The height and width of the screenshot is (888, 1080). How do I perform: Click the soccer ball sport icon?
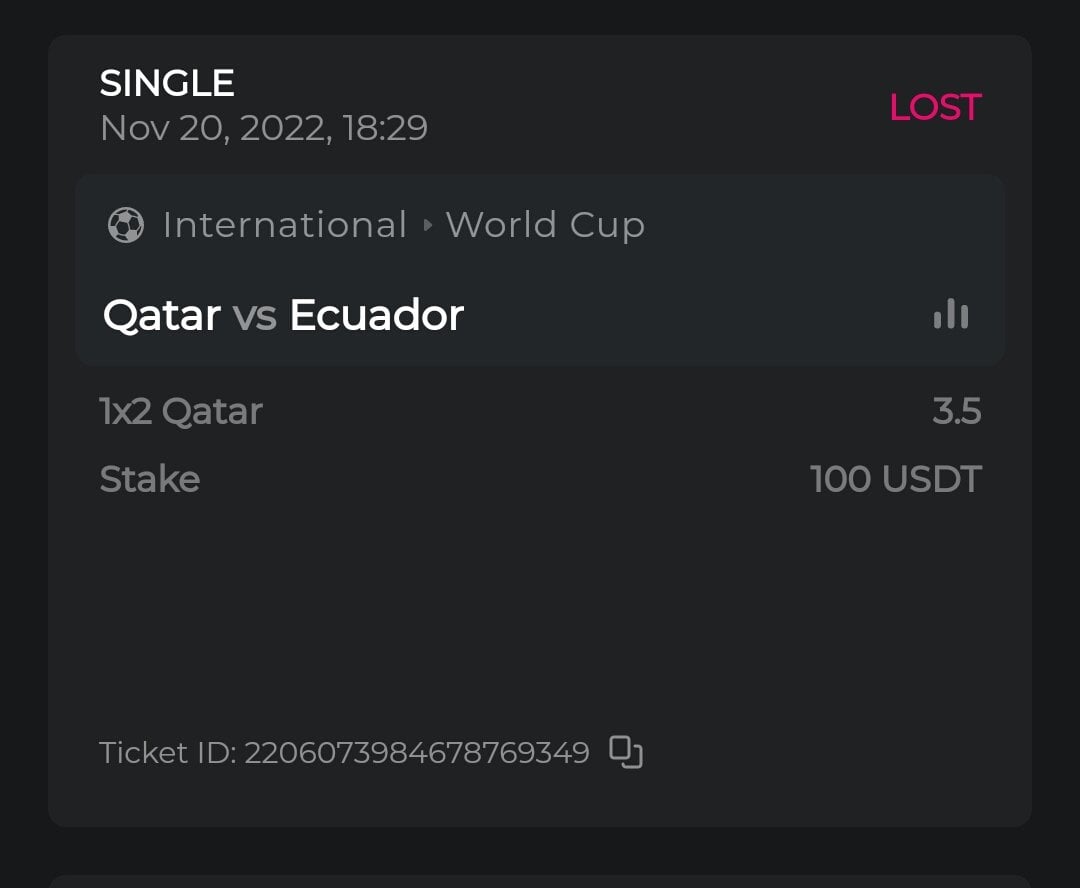click(126, 225)
